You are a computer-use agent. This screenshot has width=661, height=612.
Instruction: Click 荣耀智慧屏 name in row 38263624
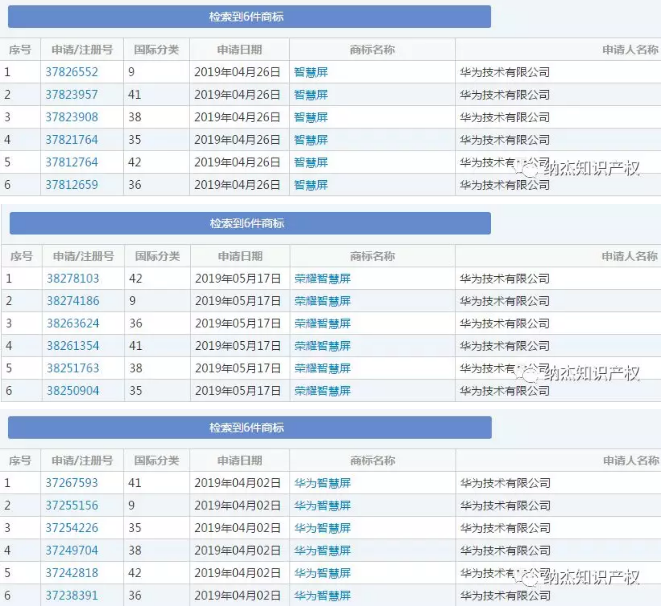pyautogui.click(x=322, y=324)
